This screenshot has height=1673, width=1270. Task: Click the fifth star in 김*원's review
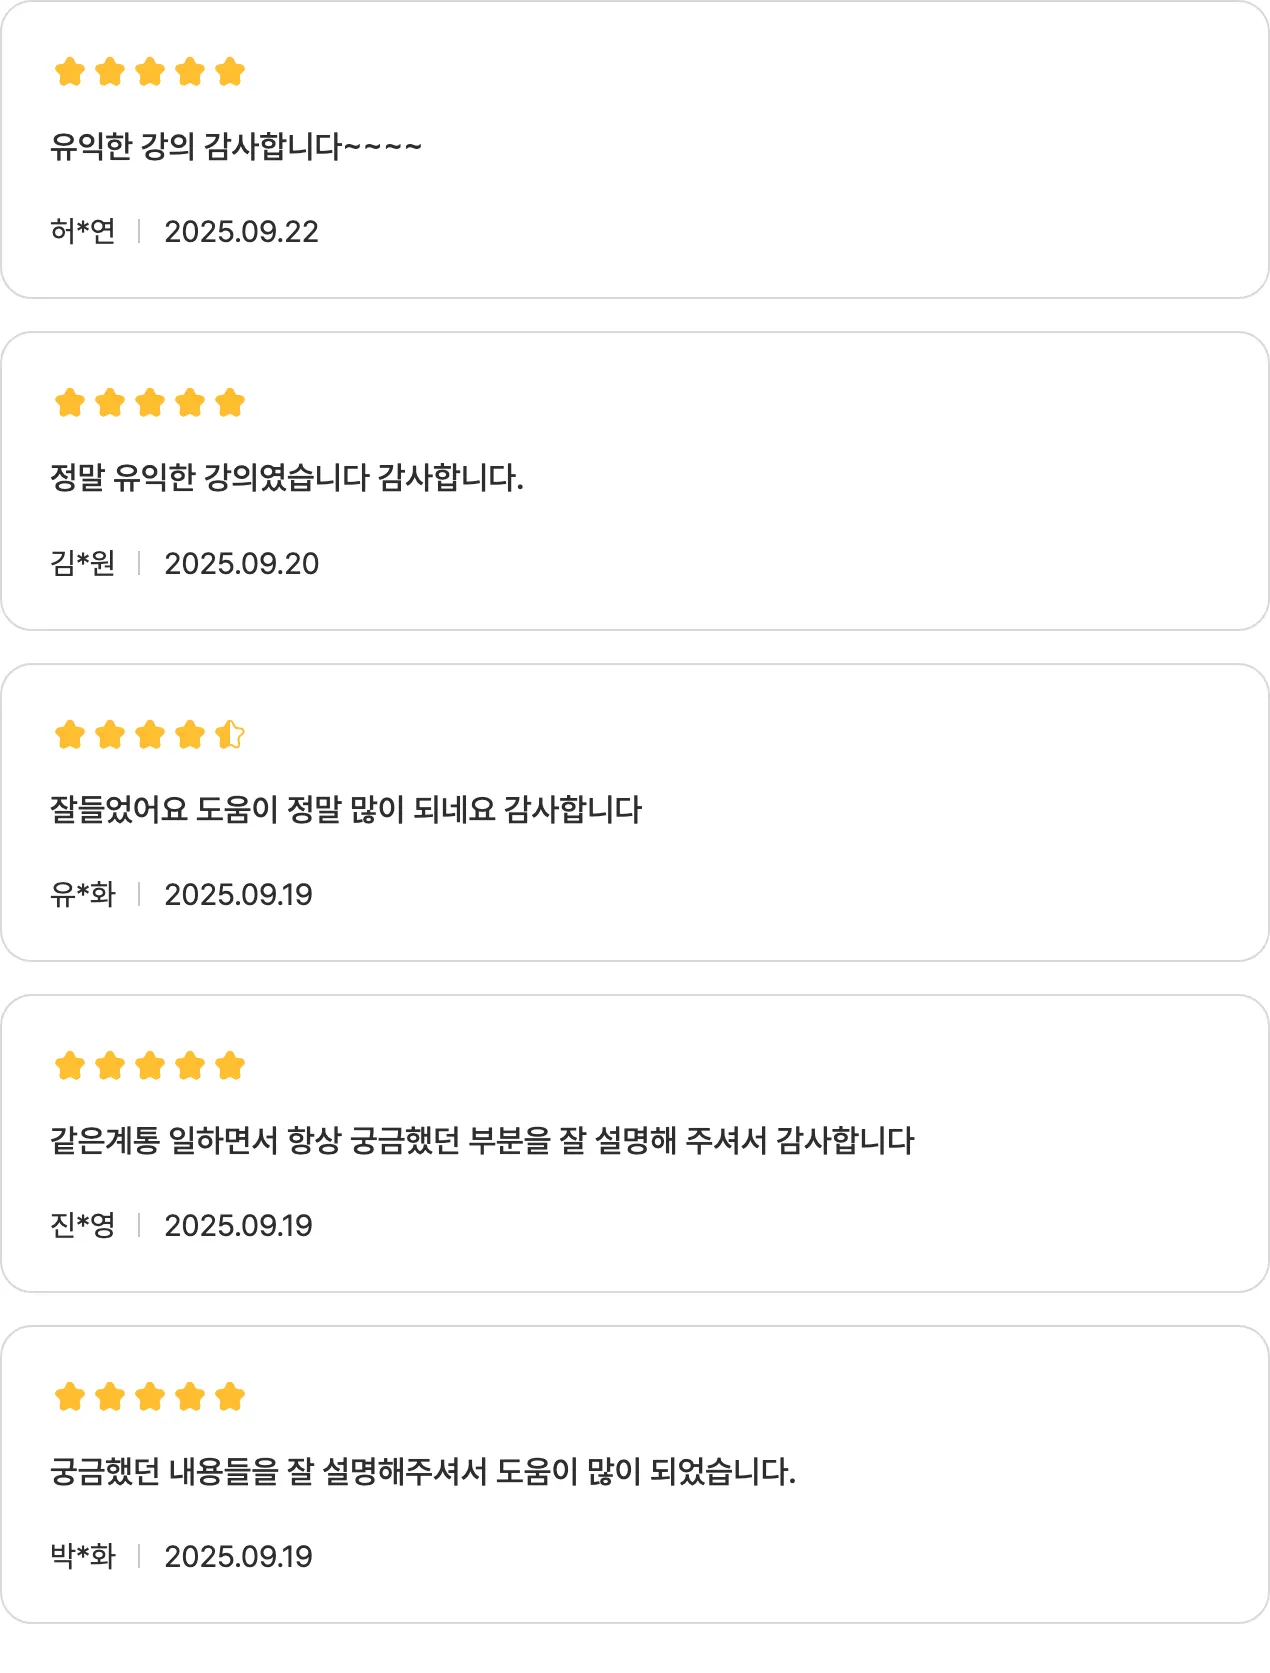point(230,403)
